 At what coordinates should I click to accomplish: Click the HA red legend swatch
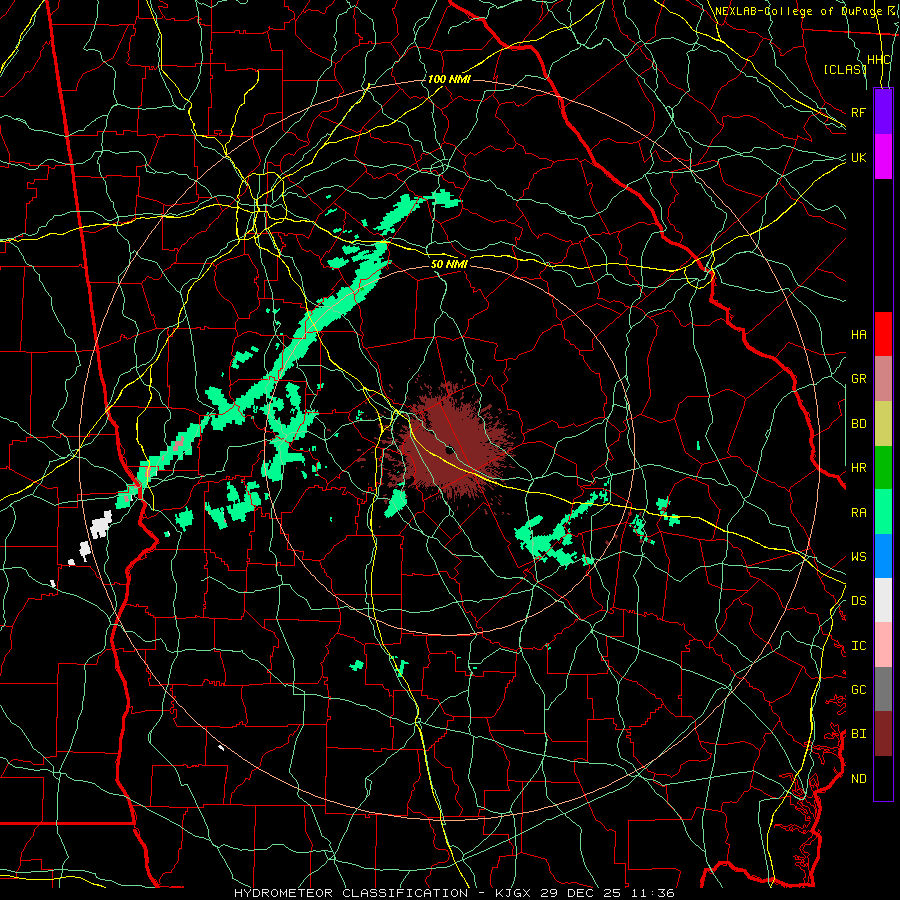pos(883,334)
